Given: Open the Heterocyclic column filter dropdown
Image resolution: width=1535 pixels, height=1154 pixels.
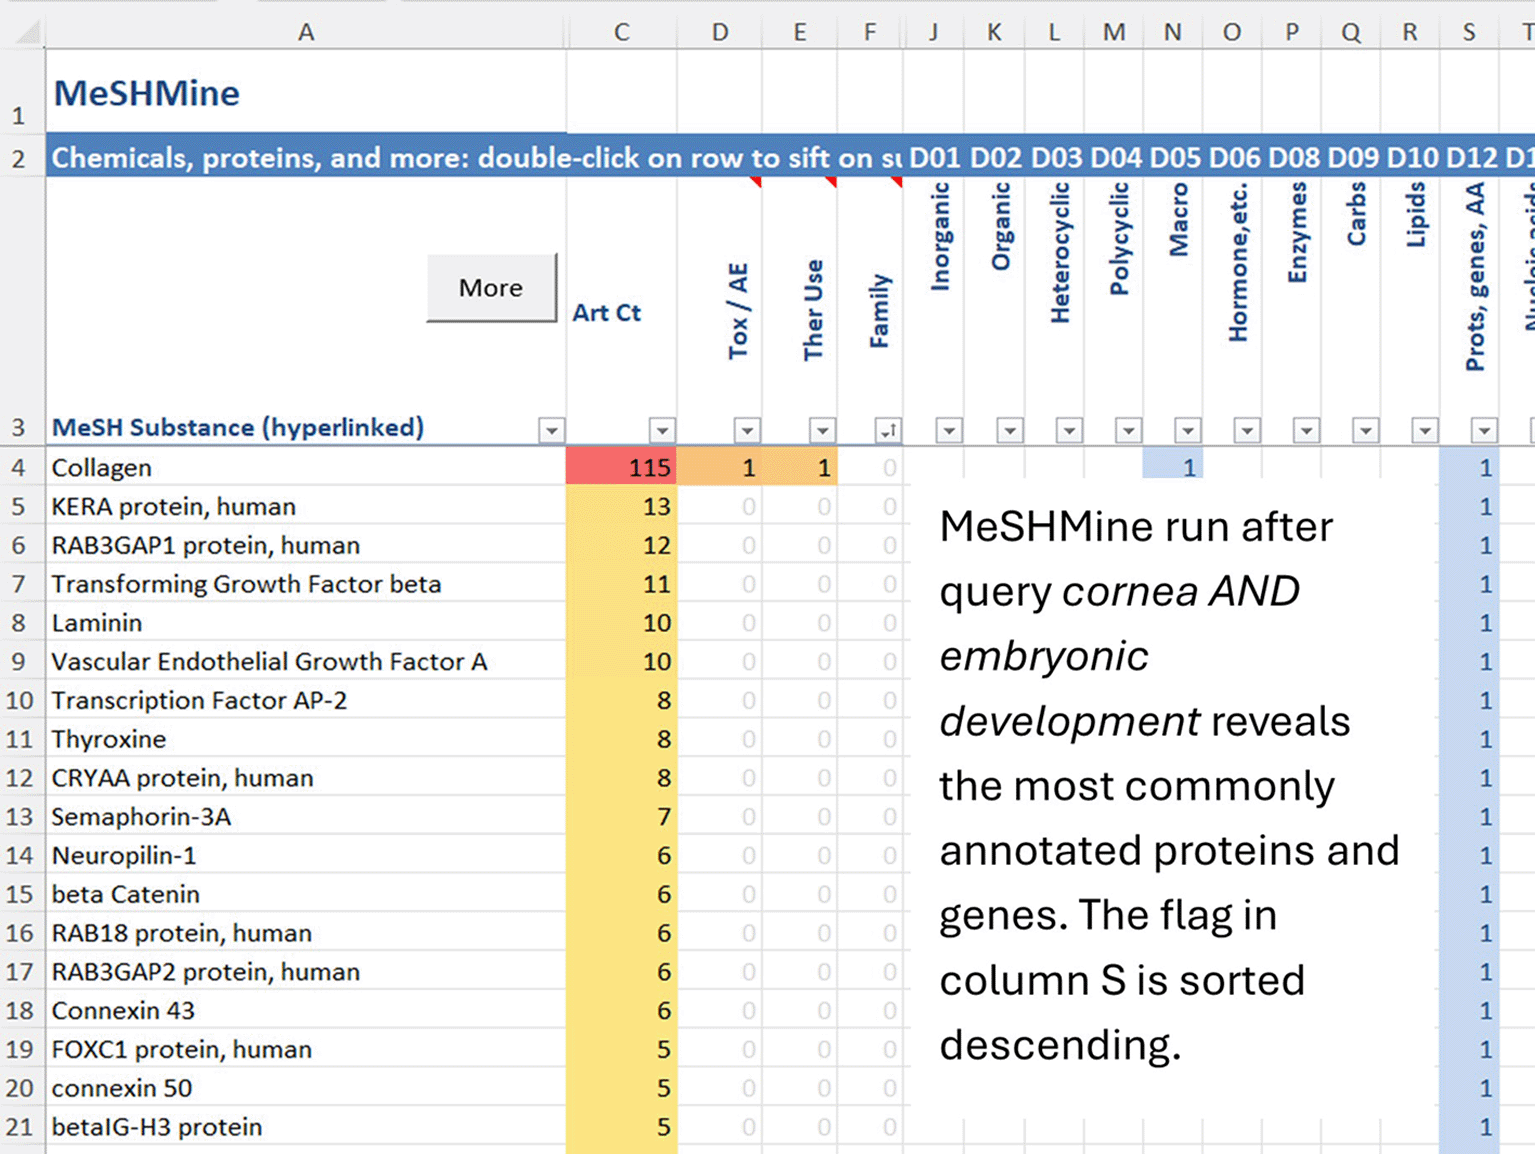Looking at the screenshot, I should pos(1069,430).
